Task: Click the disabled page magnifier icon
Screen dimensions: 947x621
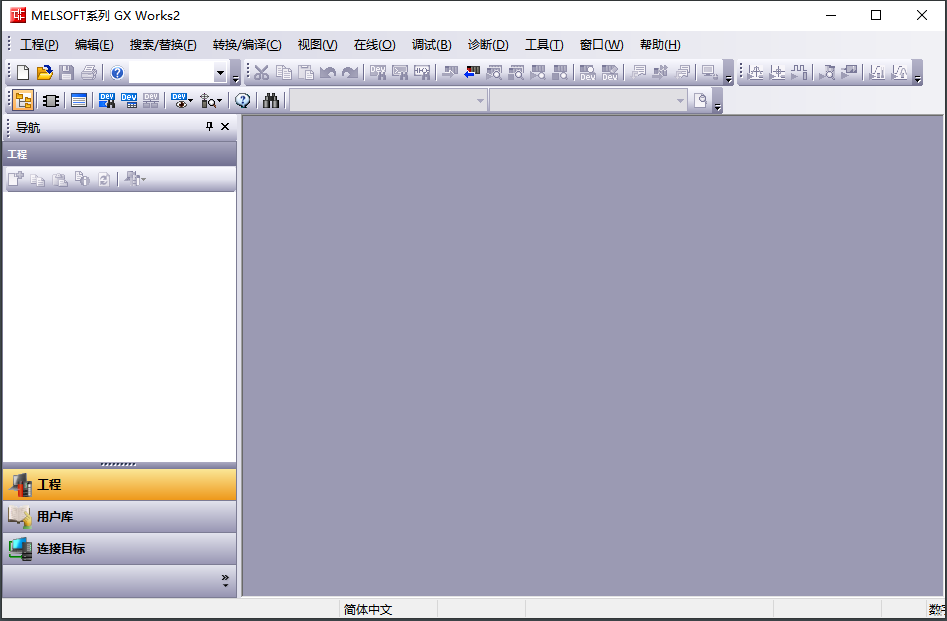Action: click(x=701, y=101)
